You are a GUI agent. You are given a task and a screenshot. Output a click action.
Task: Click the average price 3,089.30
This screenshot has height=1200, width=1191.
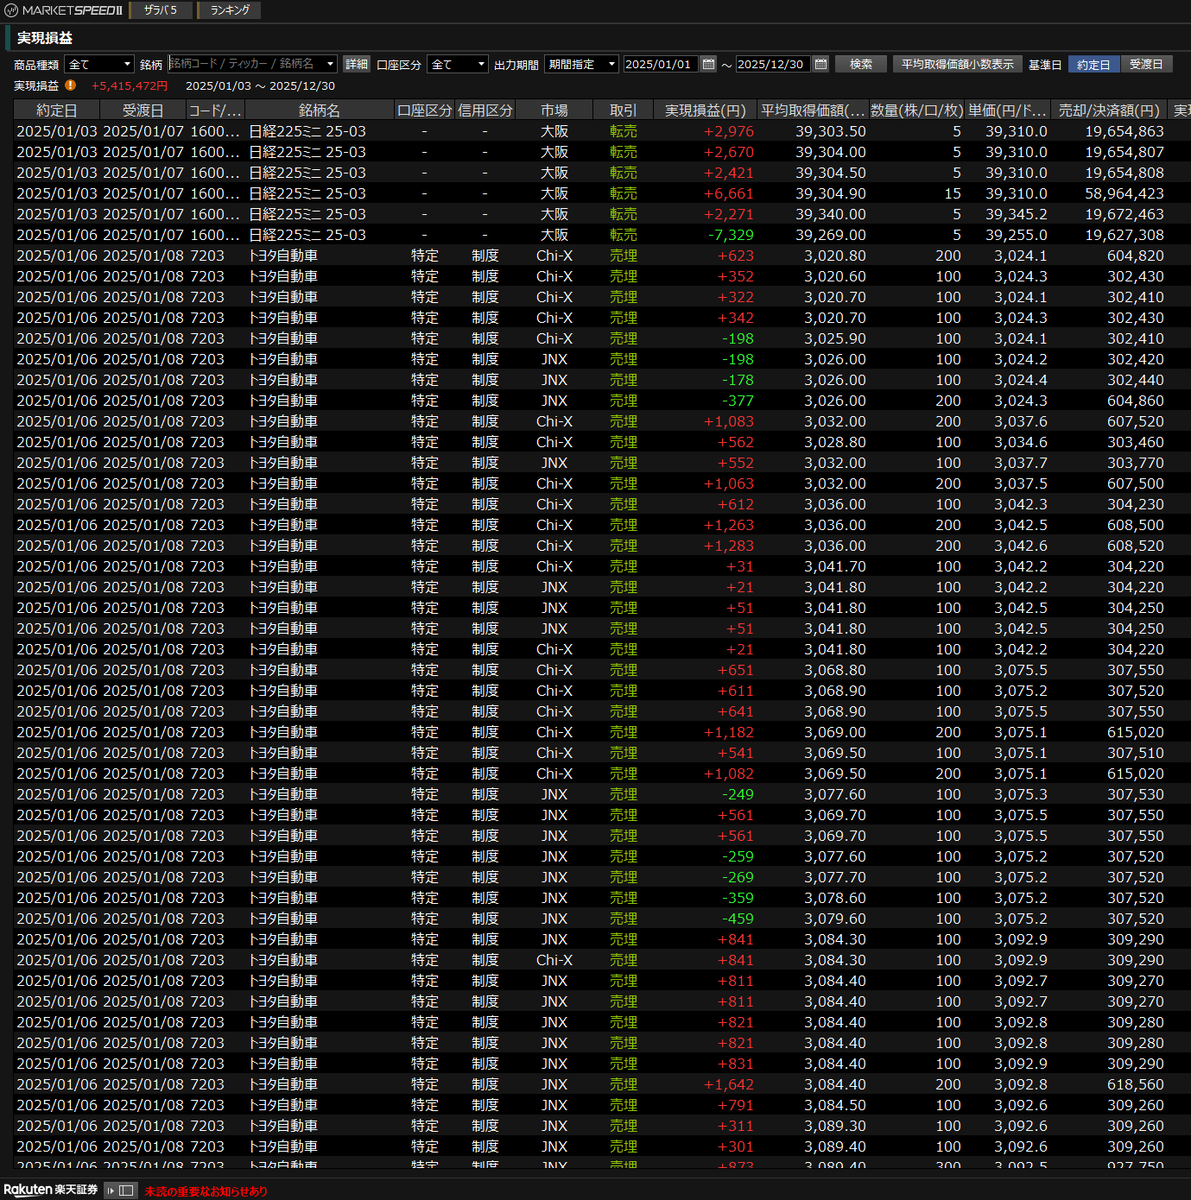point(835,1126)
